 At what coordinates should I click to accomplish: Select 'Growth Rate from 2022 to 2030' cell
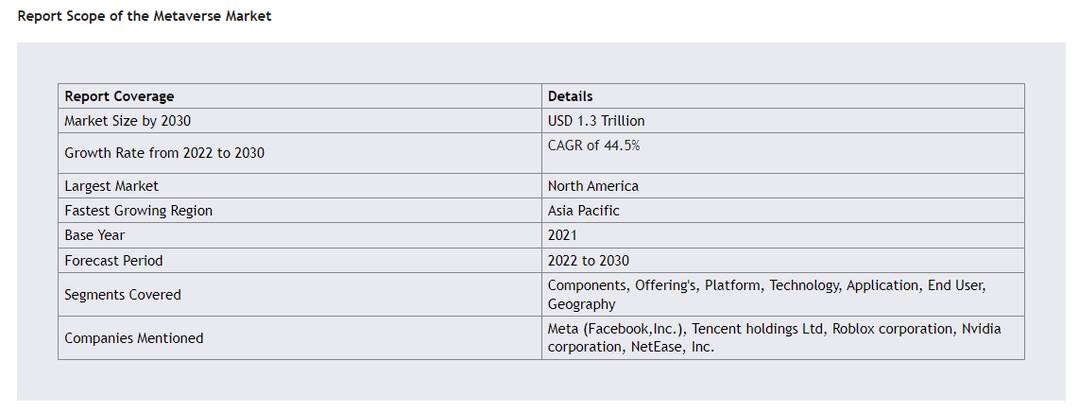point(299,153)
